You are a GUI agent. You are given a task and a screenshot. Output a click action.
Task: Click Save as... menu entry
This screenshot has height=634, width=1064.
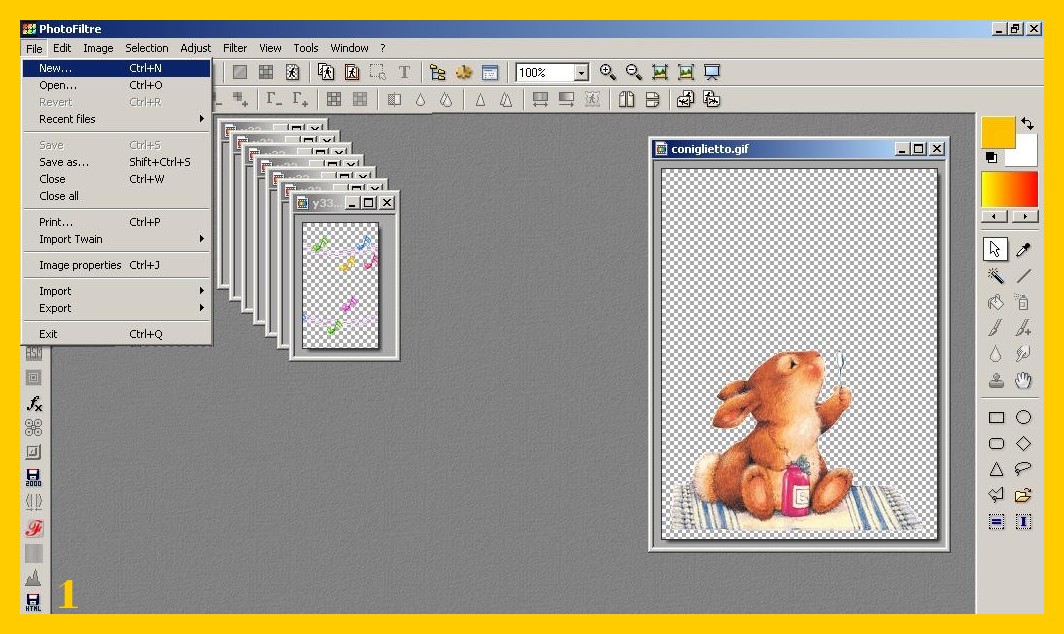pos(64,162)
